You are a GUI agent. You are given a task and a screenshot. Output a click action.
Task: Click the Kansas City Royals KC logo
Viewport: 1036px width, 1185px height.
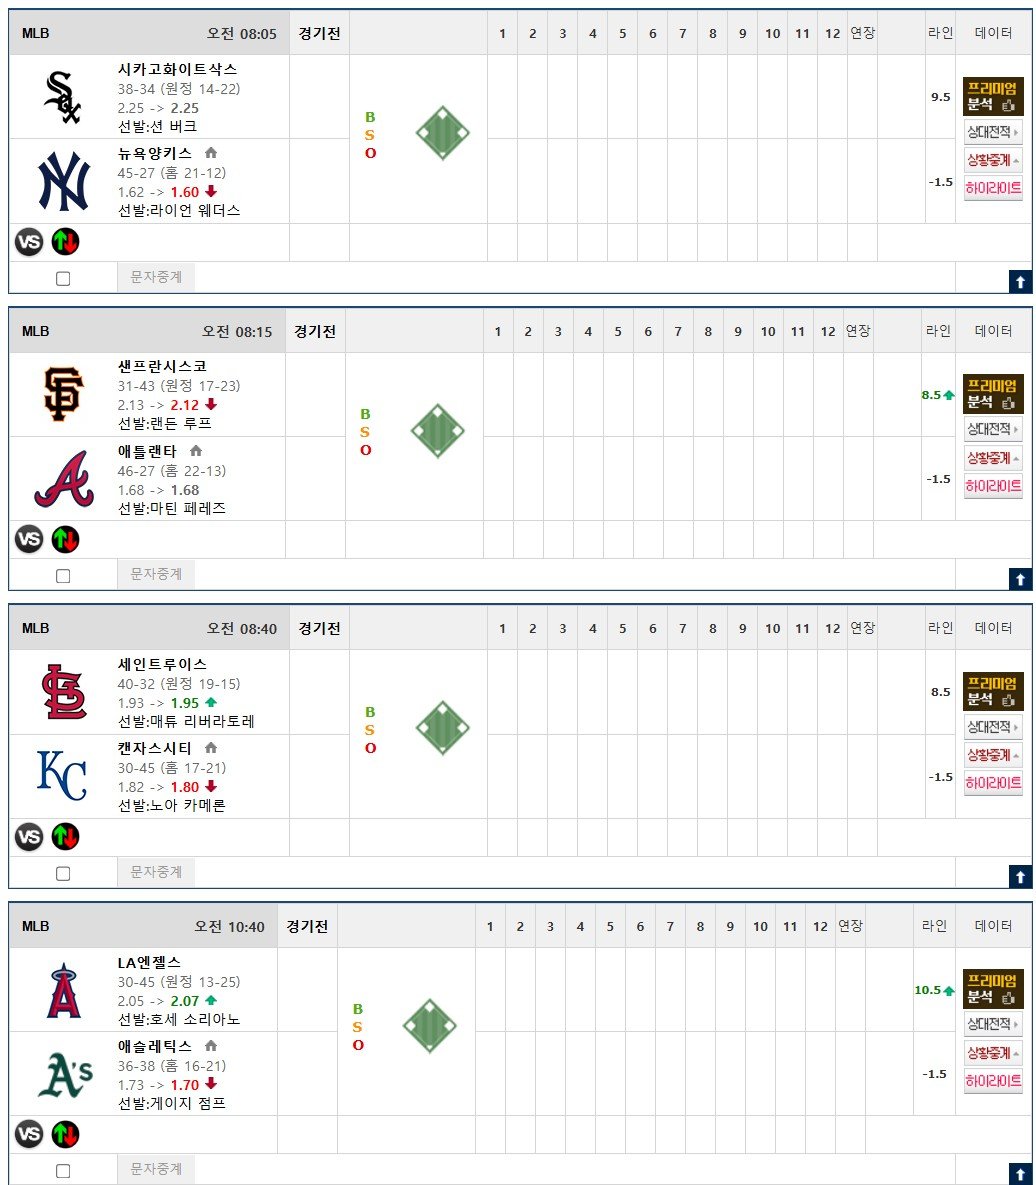(62, 775)
